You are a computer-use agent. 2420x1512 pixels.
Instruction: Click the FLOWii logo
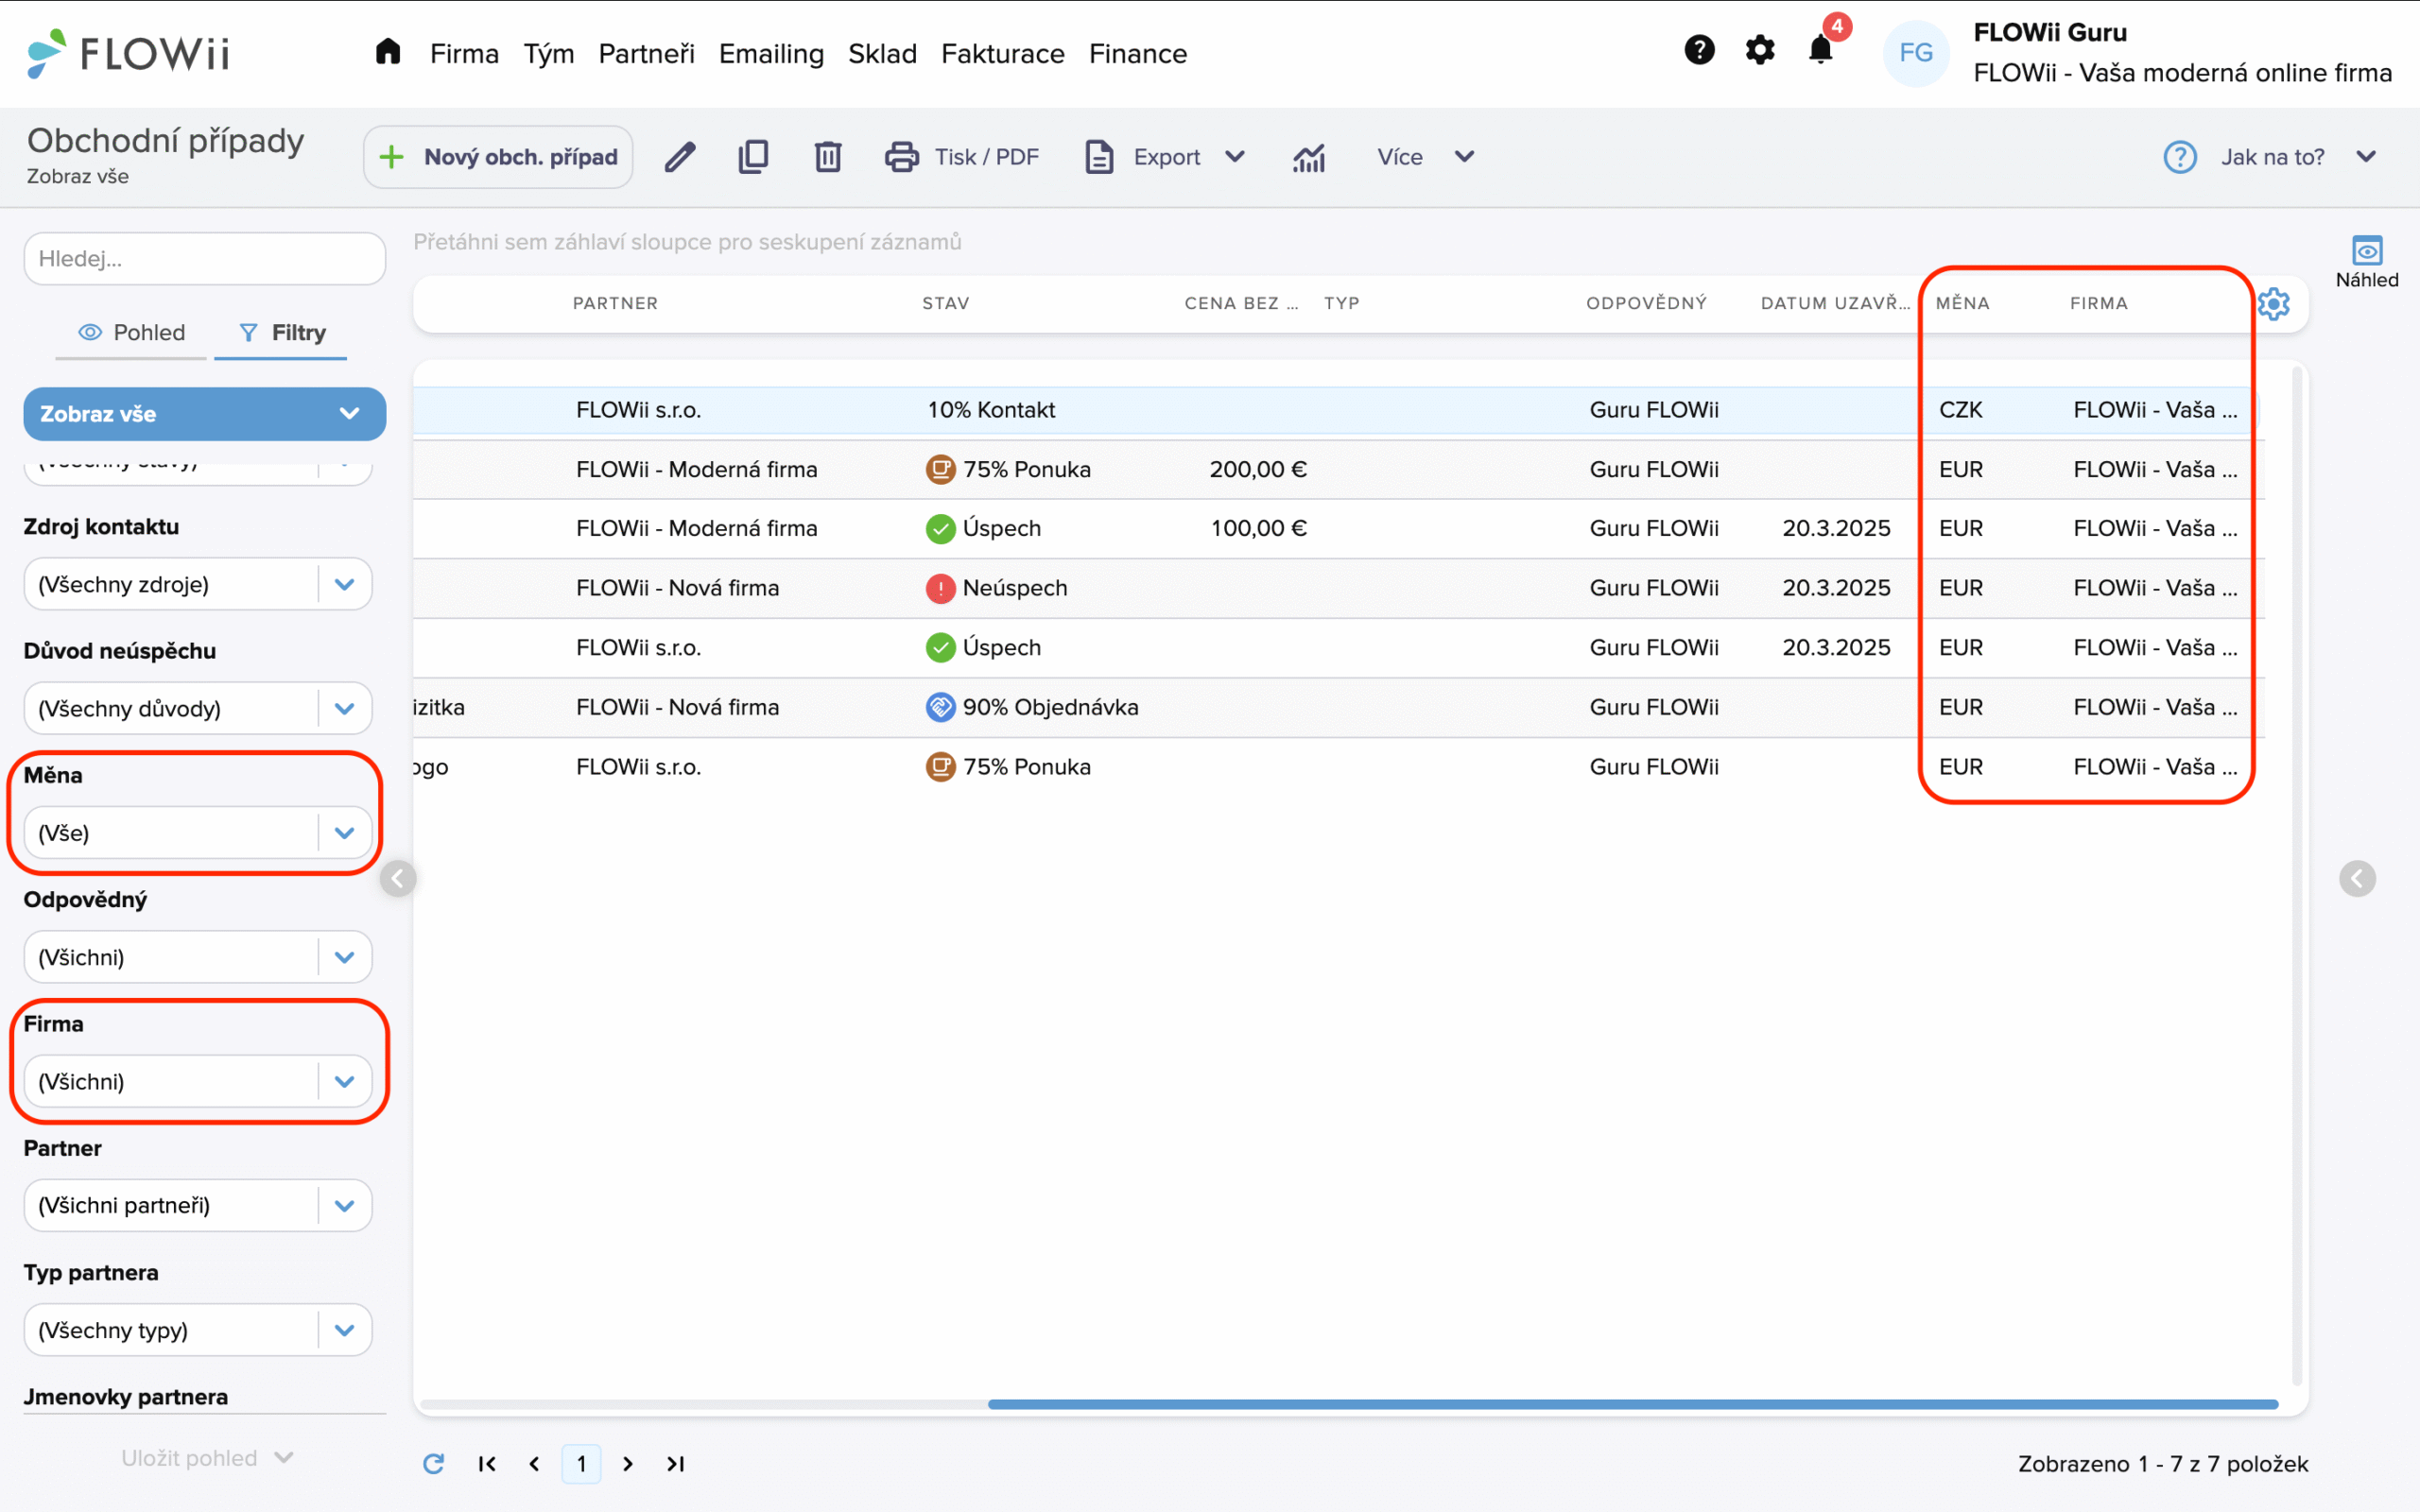(128, 52)
